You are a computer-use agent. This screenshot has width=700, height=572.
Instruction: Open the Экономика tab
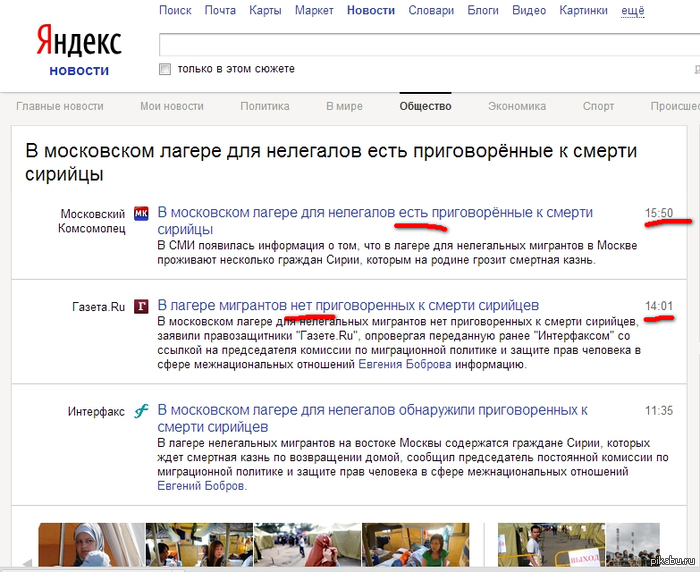[516, 106]
